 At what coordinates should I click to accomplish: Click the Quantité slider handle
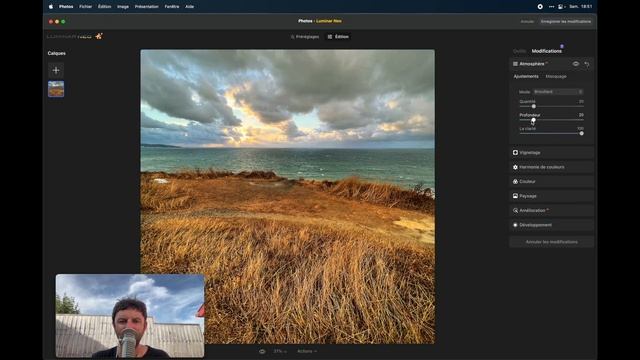533,107
